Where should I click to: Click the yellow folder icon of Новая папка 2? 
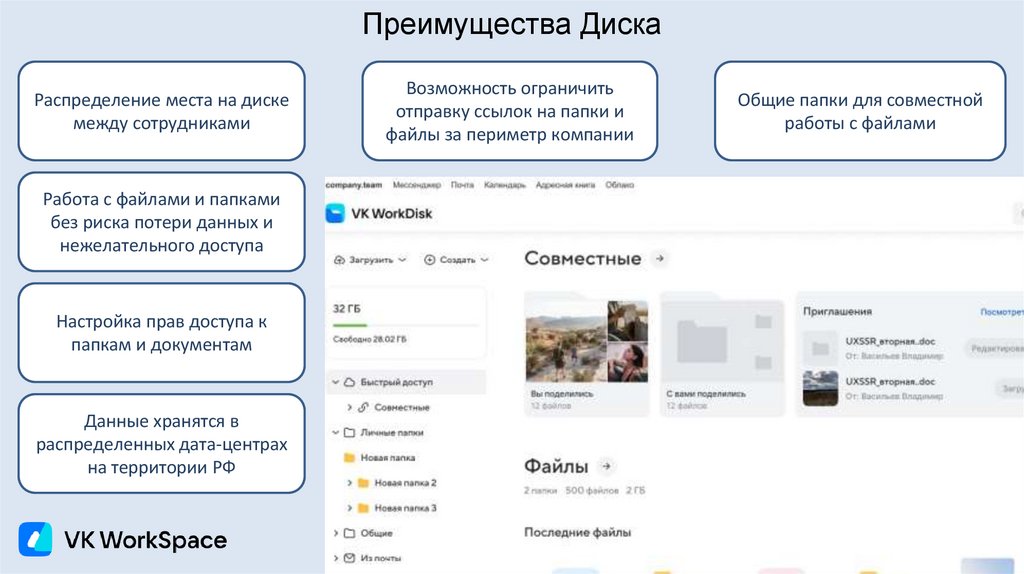click(363, 483)
